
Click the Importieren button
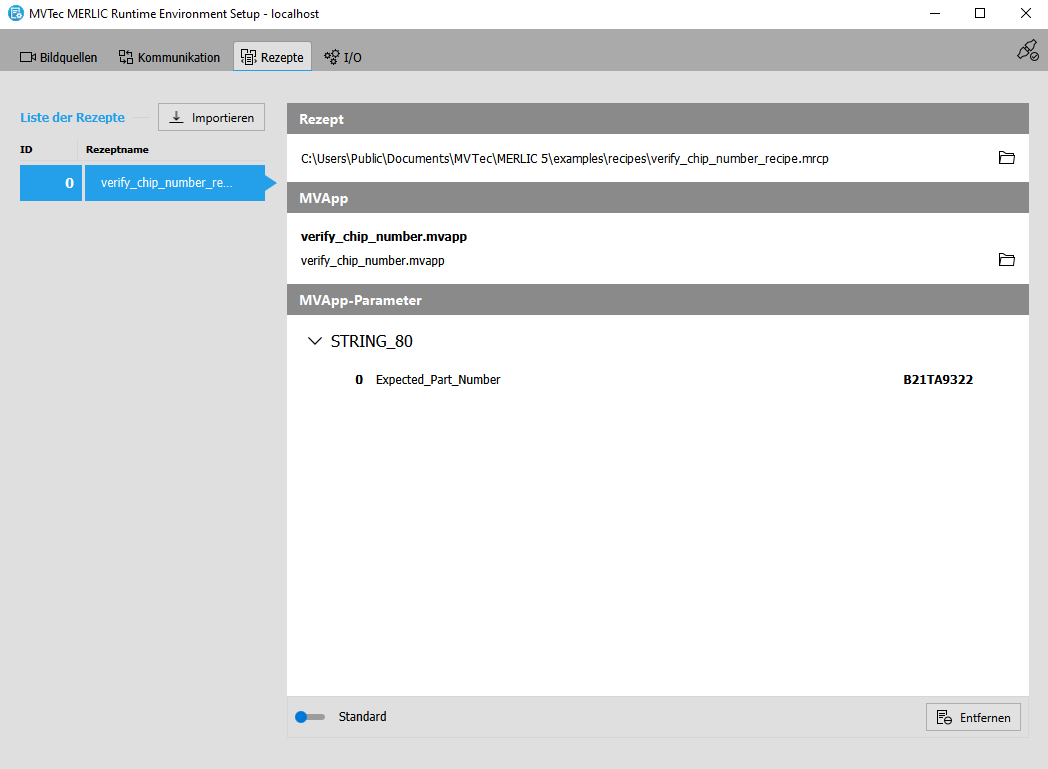click(x=211, y=117)
